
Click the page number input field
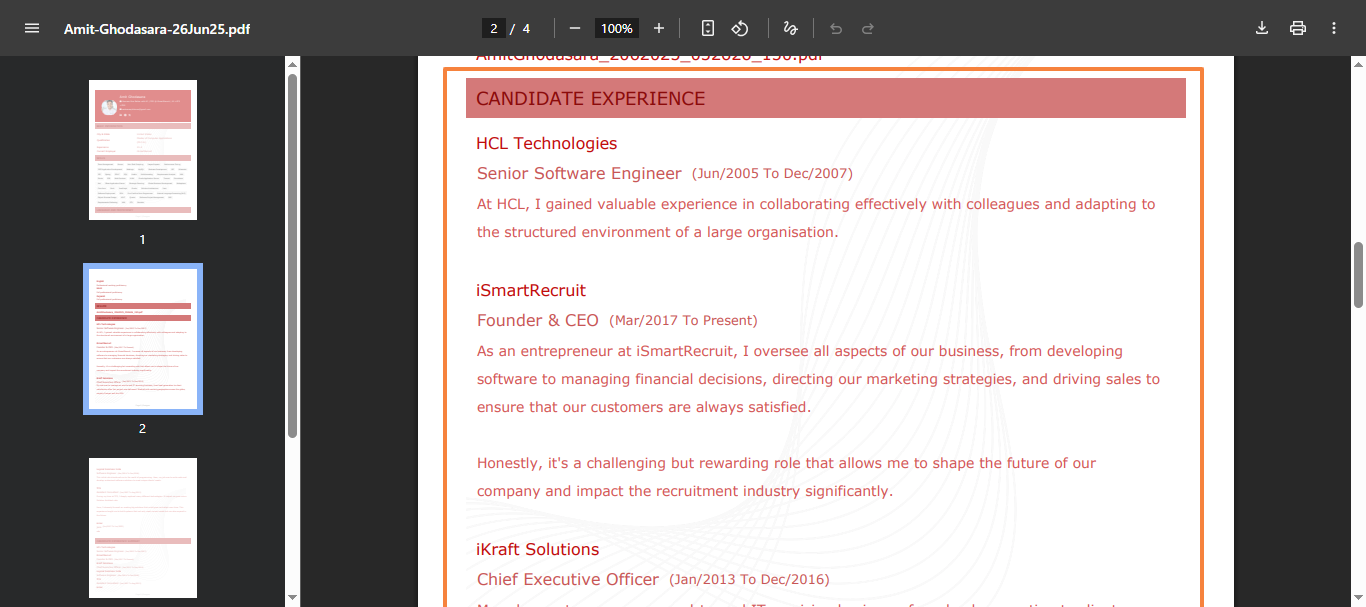tap(493, 28)
